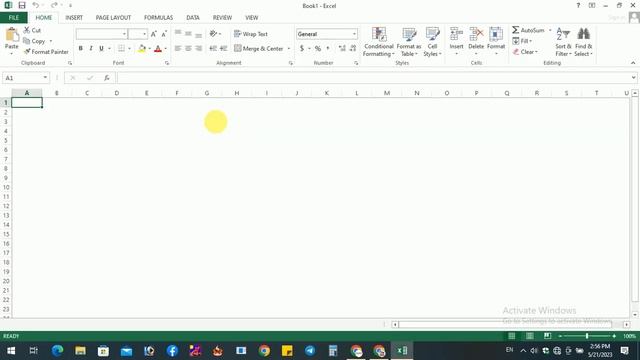640x360 pixels.
Task: Click the Cut scissors button
Action: [32, 30]
